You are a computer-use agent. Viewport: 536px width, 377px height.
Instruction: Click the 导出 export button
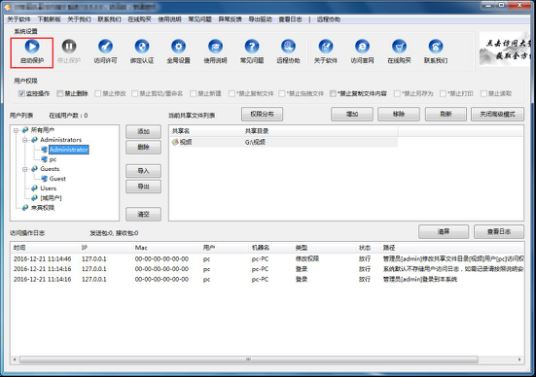pyautogui.click(x=143, y=187)
